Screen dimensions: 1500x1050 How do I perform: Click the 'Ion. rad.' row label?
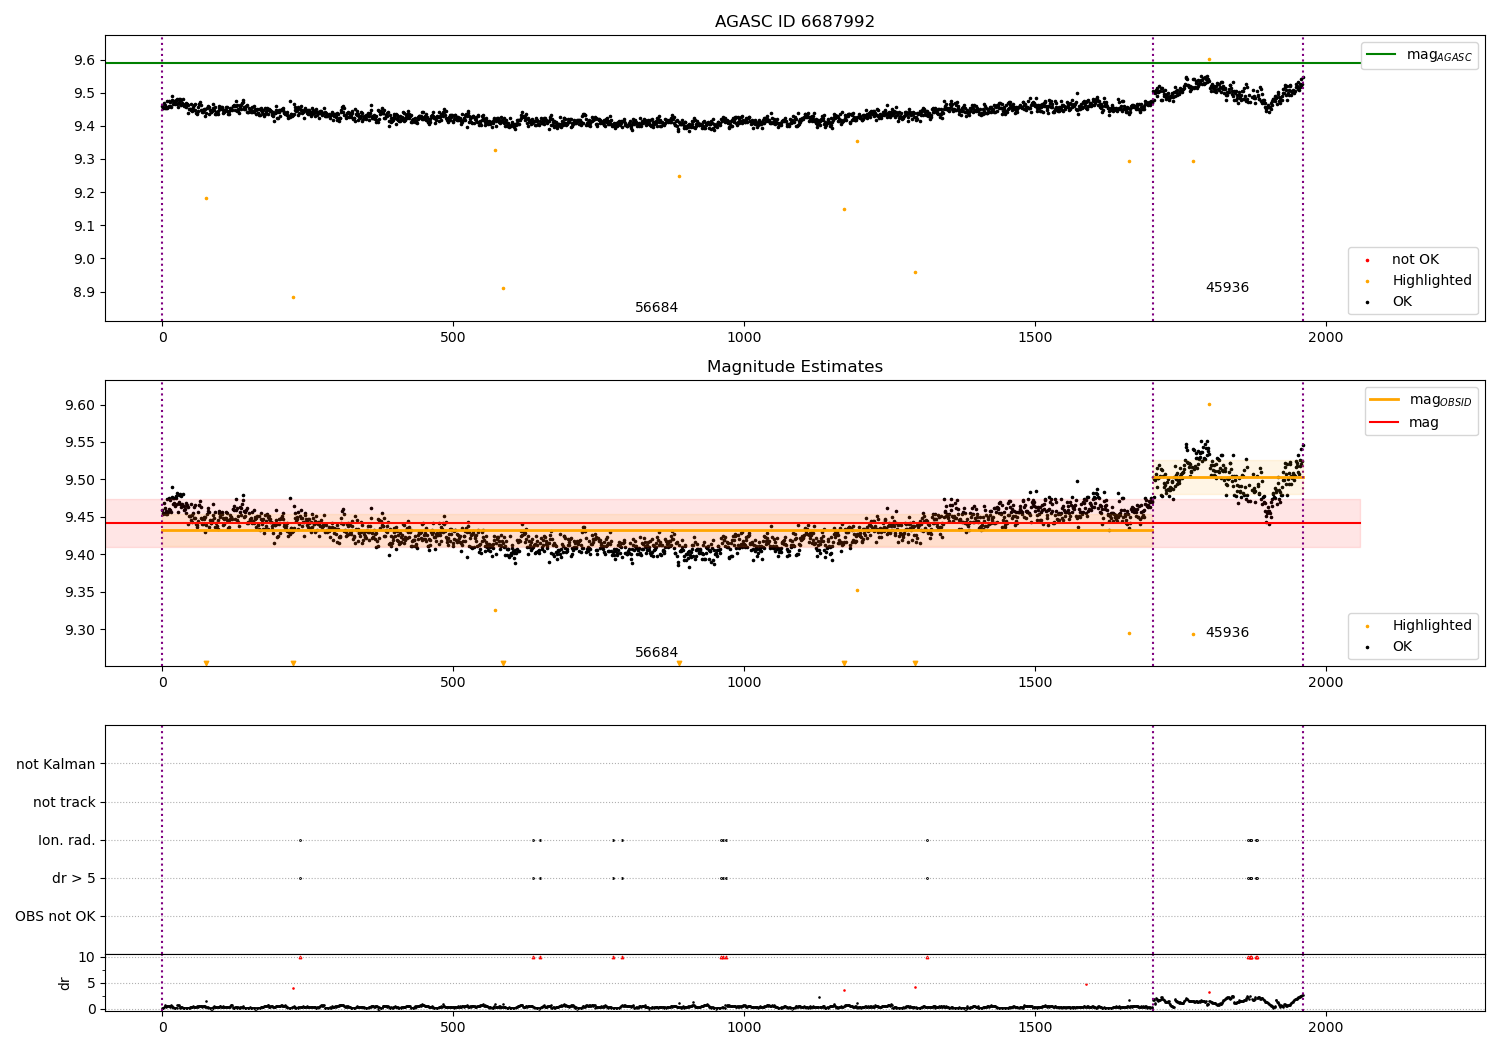coord(67,841)
